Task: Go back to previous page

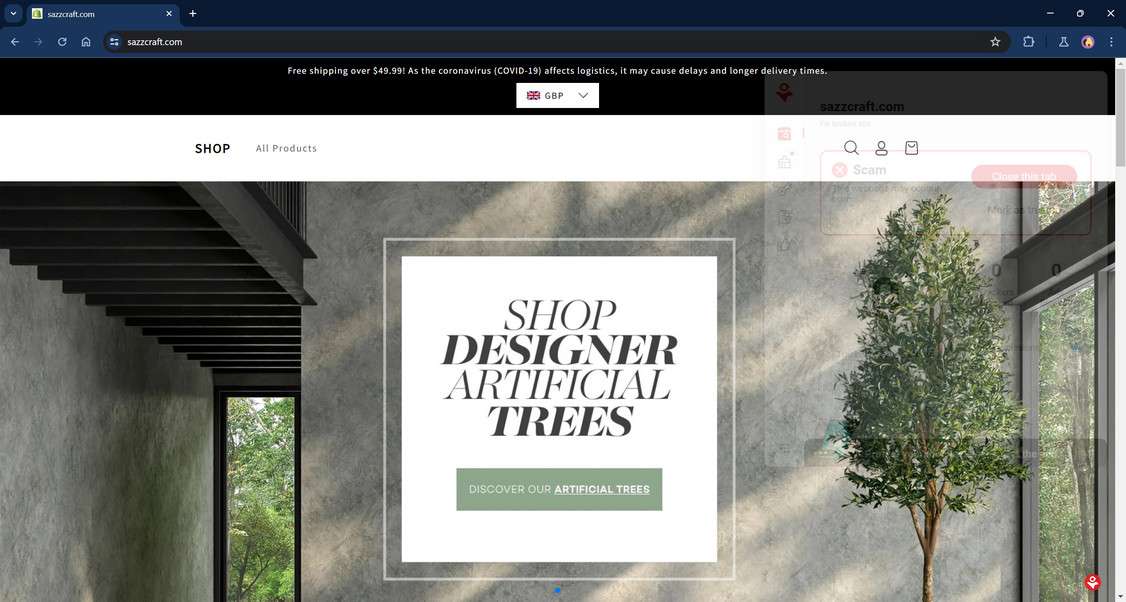Action: tap(15, 42)
